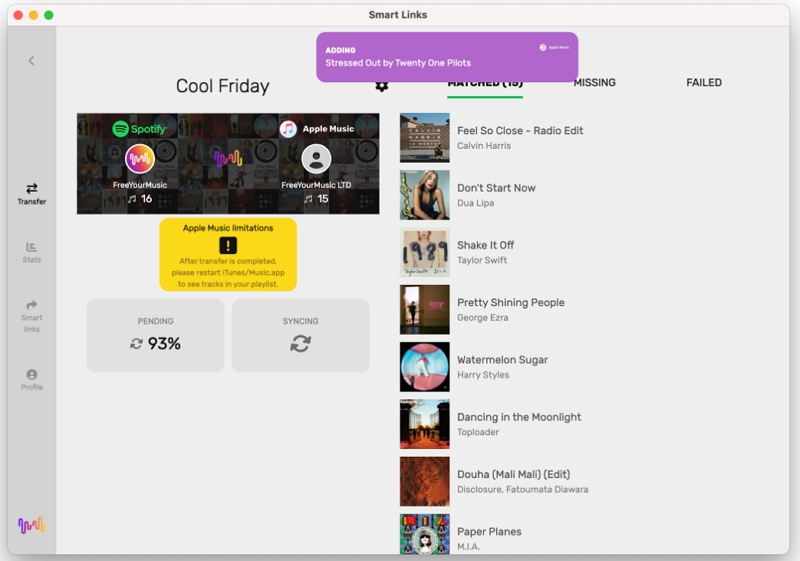Click the back arrow in sidebar
Image resolution: width=800 pixels, height=561 pixels.
click(x=31, y=61)
